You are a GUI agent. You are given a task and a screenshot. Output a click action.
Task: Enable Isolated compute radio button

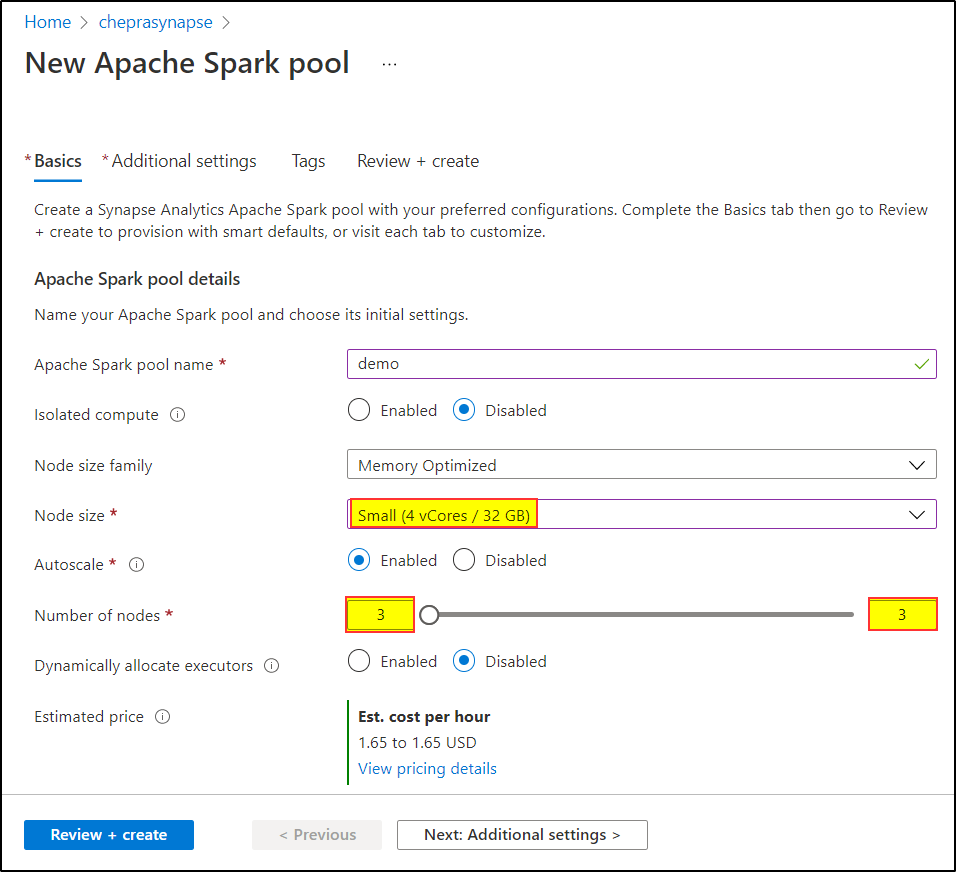tap(359, 410)
